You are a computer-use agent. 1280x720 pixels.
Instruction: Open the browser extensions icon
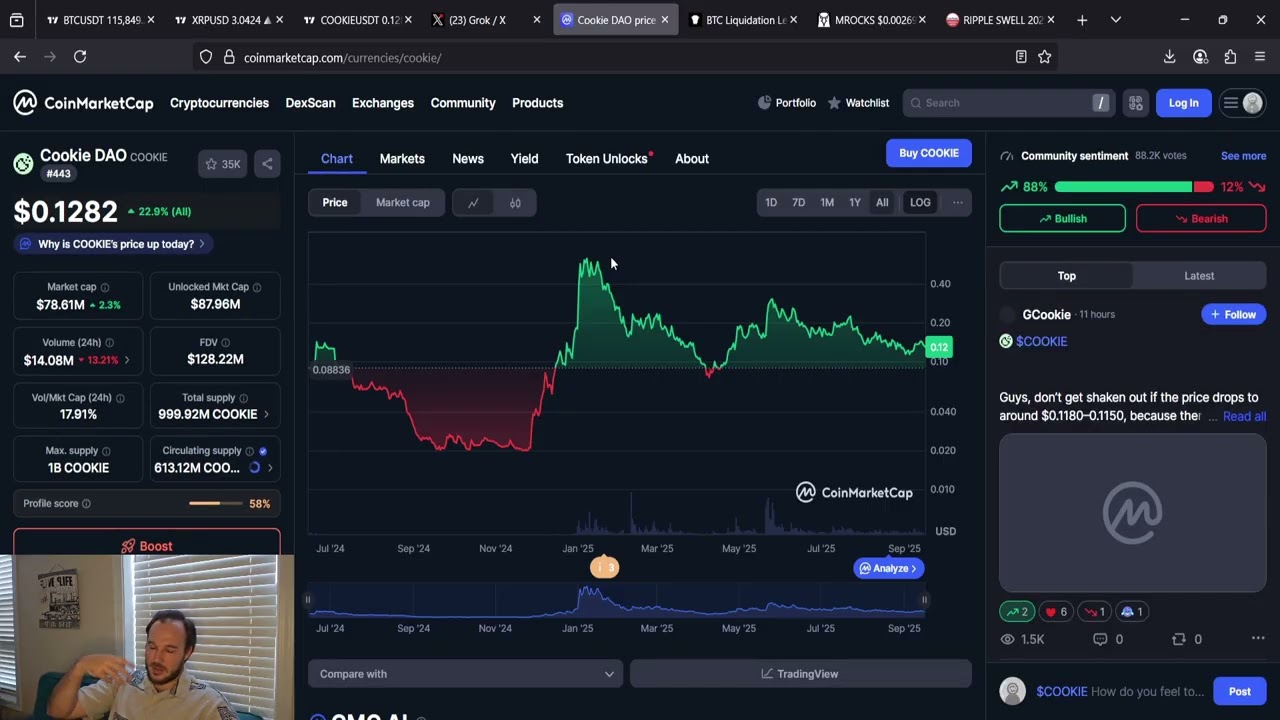1230,57
